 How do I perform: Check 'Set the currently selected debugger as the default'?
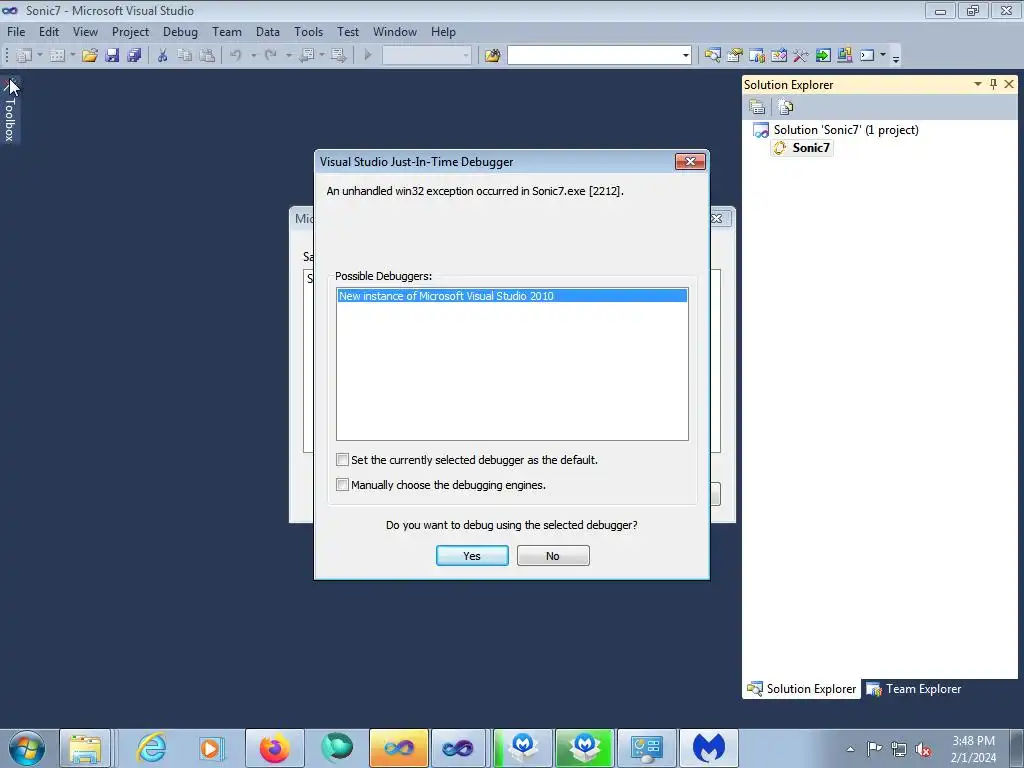[342, 460]
